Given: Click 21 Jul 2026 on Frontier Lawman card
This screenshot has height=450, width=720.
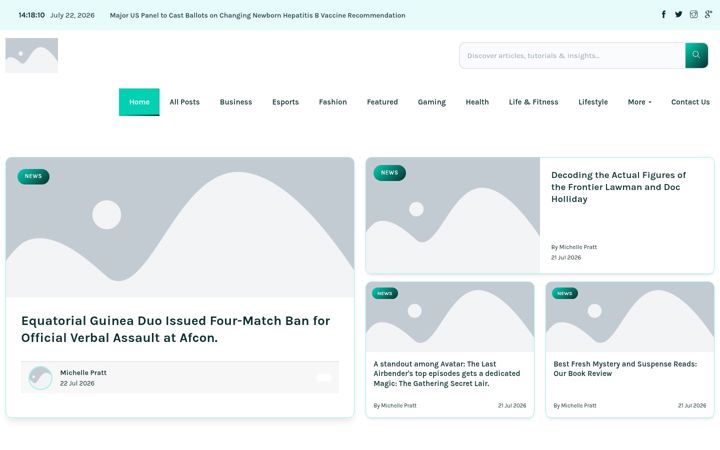Looking at the screenshot, I should (566, 258).
